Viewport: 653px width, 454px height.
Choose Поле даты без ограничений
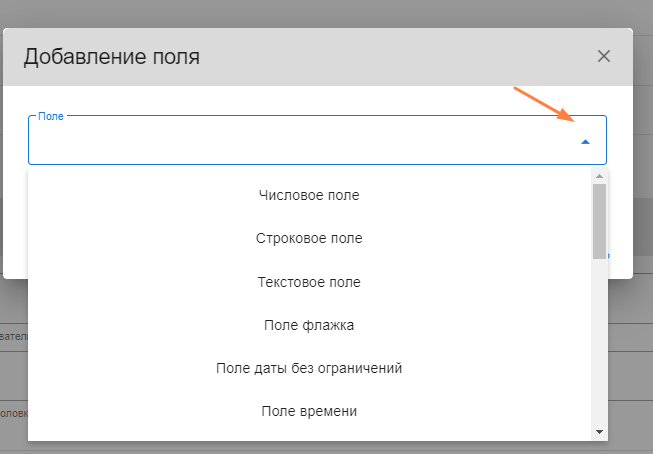pos(309,368)
